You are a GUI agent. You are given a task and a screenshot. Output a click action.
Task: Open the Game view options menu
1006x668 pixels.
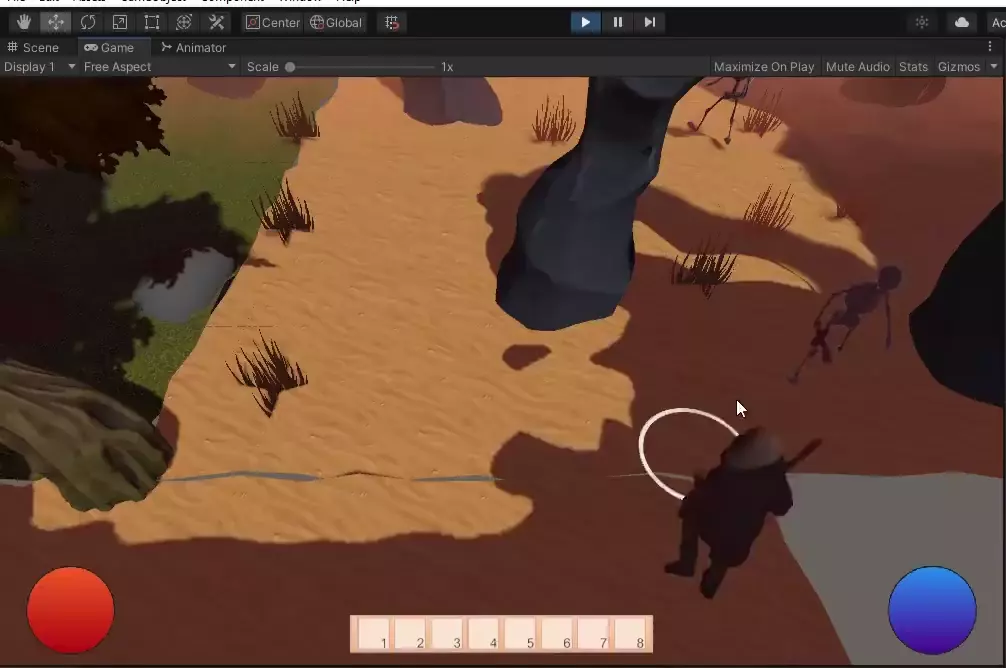click(x=990, y=46)
